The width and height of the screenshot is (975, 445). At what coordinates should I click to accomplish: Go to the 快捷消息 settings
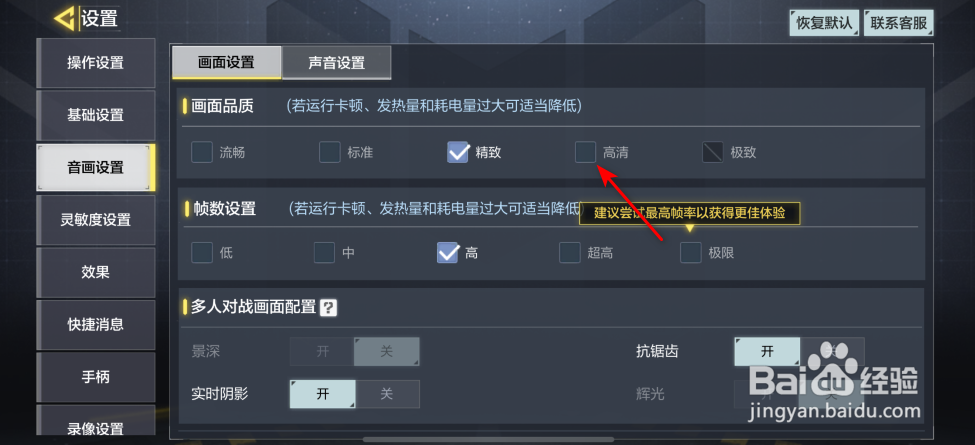[96, 324]
